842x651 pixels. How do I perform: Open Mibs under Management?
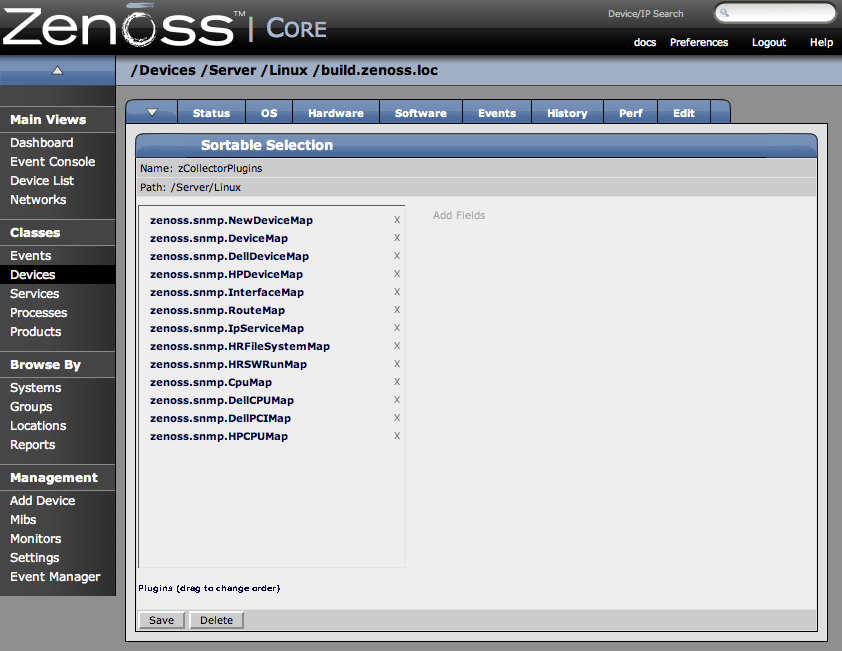coord(23,520)
